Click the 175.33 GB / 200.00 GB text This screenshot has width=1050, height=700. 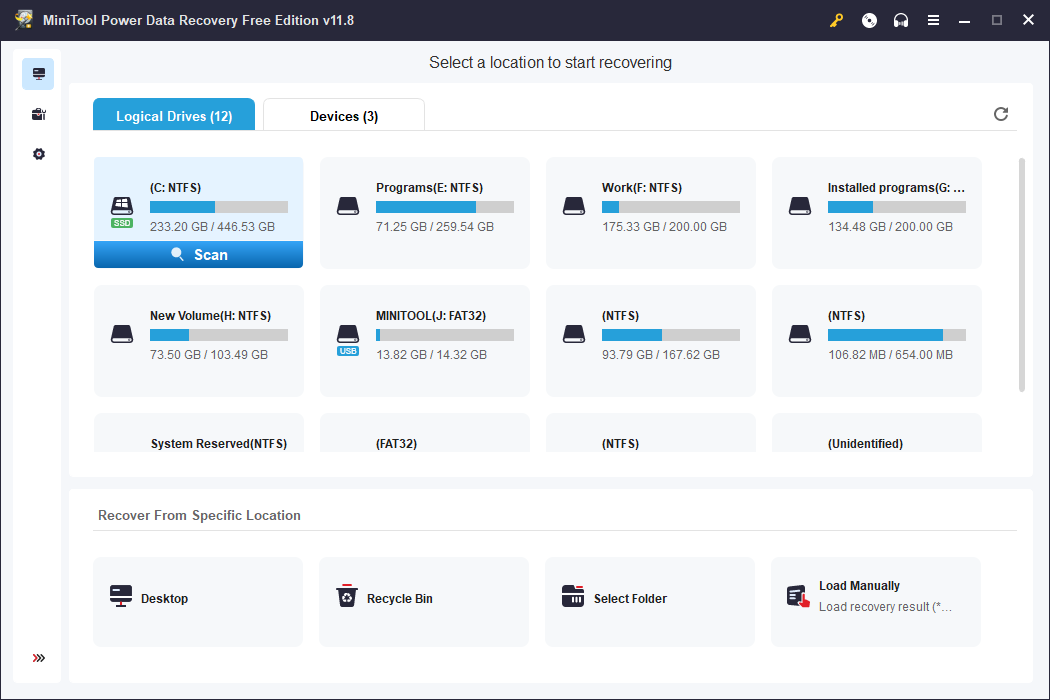tap(664, 226)
